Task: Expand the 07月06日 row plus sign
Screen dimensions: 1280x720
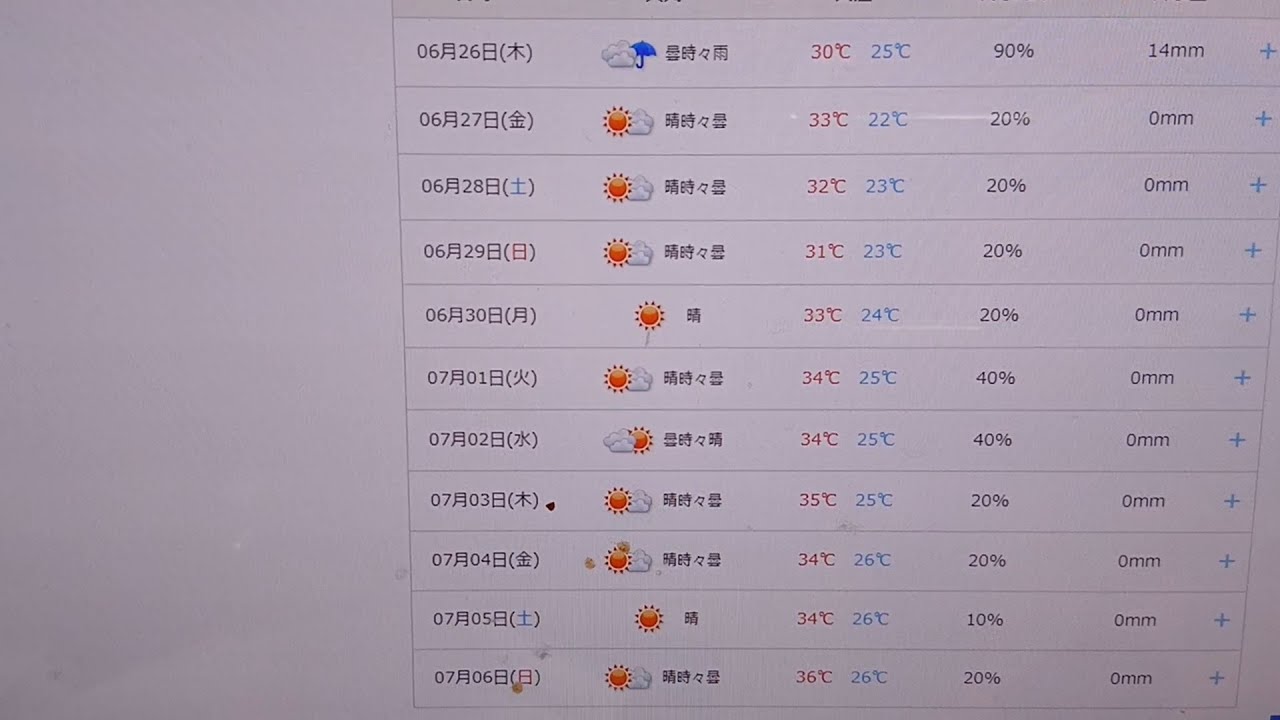Action: (x=1217, y=678)
